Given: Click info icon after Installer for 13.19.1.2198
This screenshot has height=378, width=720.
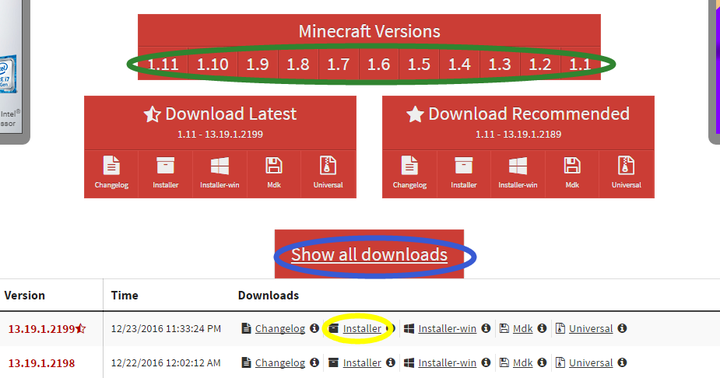Looking at the screenshot, I should [x=390, y=362].
